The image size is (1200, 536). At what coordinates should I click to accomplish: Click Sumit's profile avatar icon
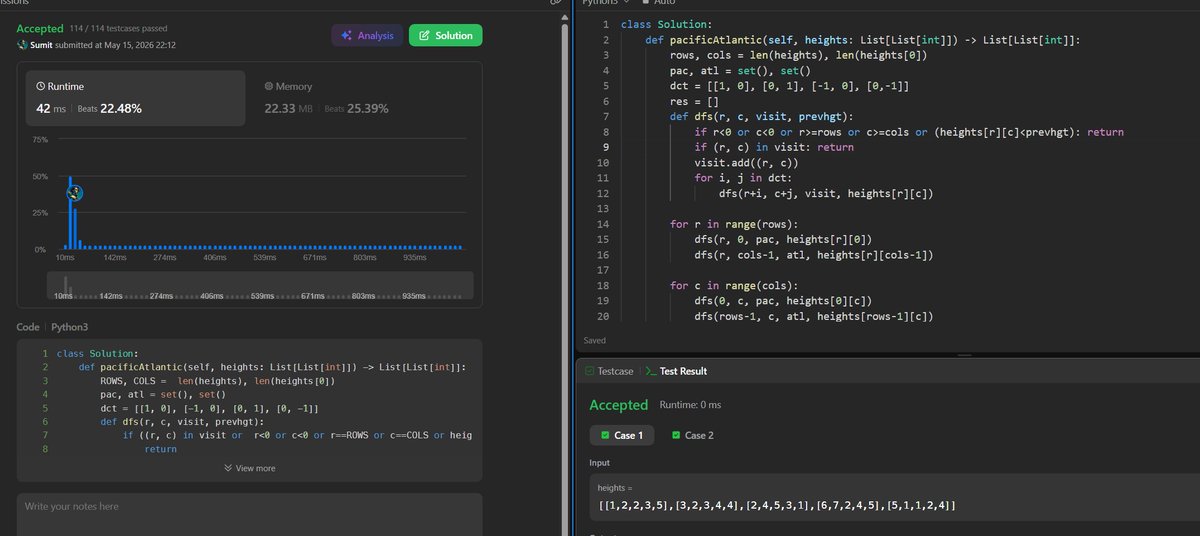pyautogui.click(x=22, y=46)
